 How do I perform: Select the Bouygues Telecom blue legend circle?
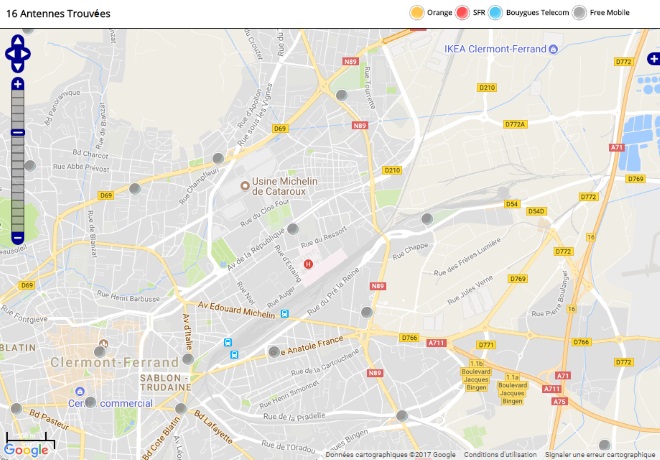[x=495, y=13]
